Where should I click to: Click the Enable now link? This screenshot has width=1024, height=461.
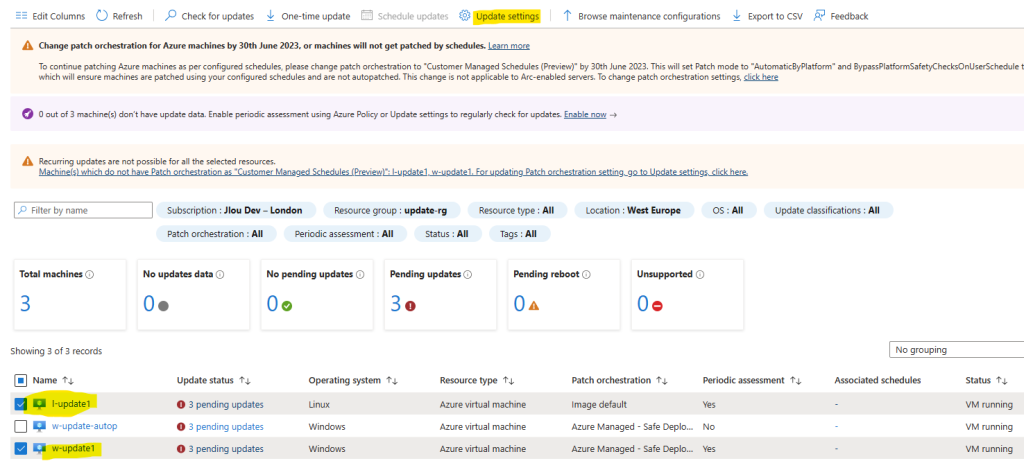(585, 114)
